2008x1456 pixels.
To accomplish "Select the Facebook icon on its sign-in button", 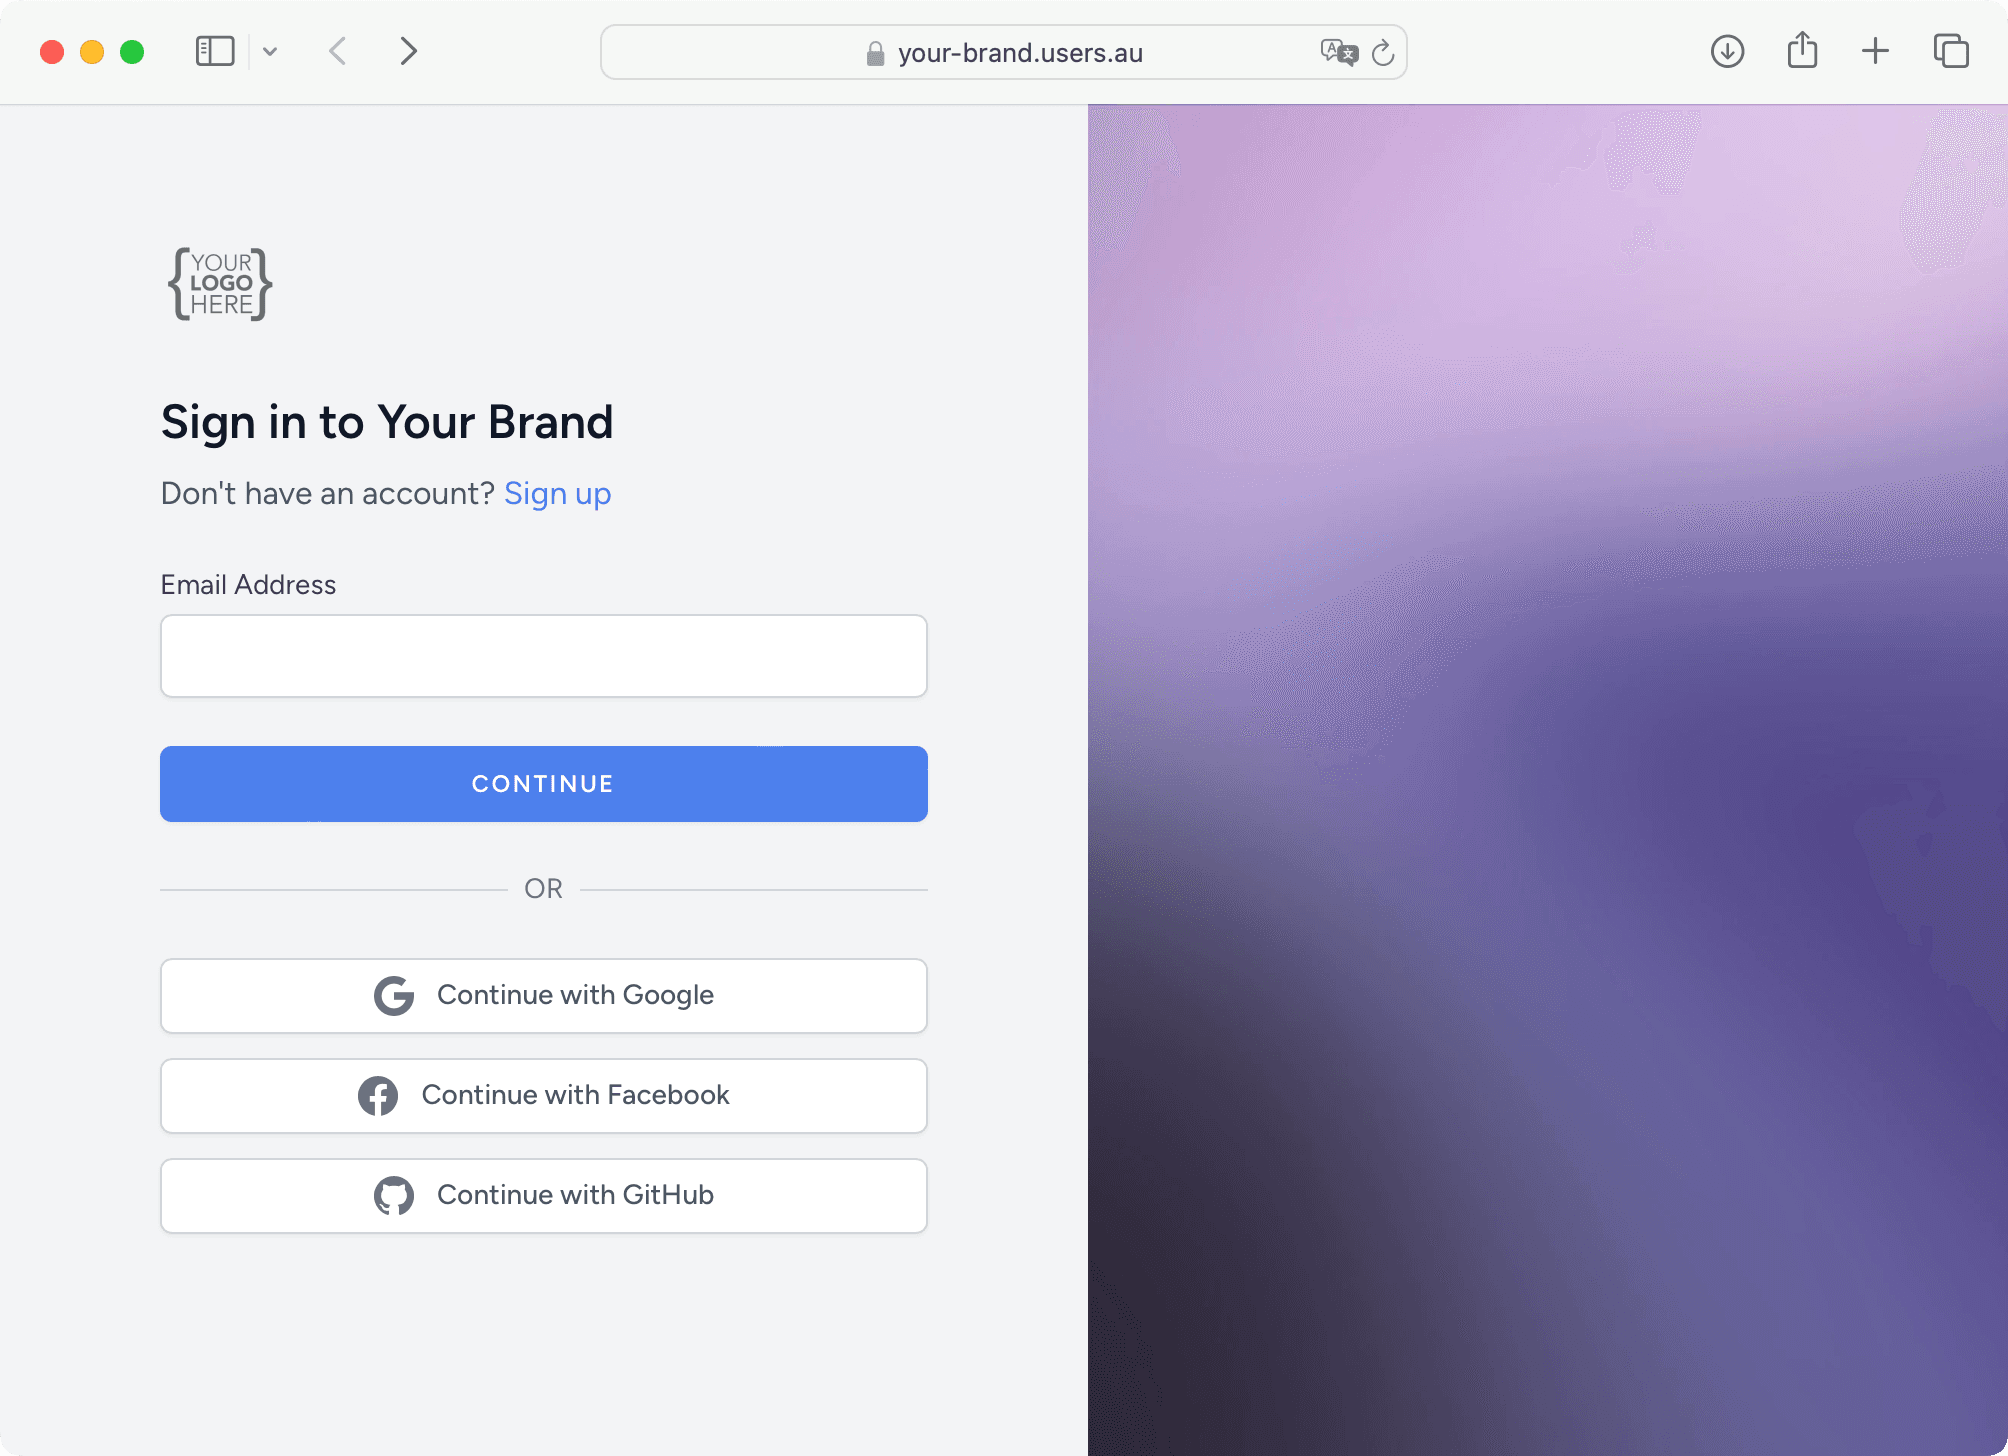I will (378, 1095).
